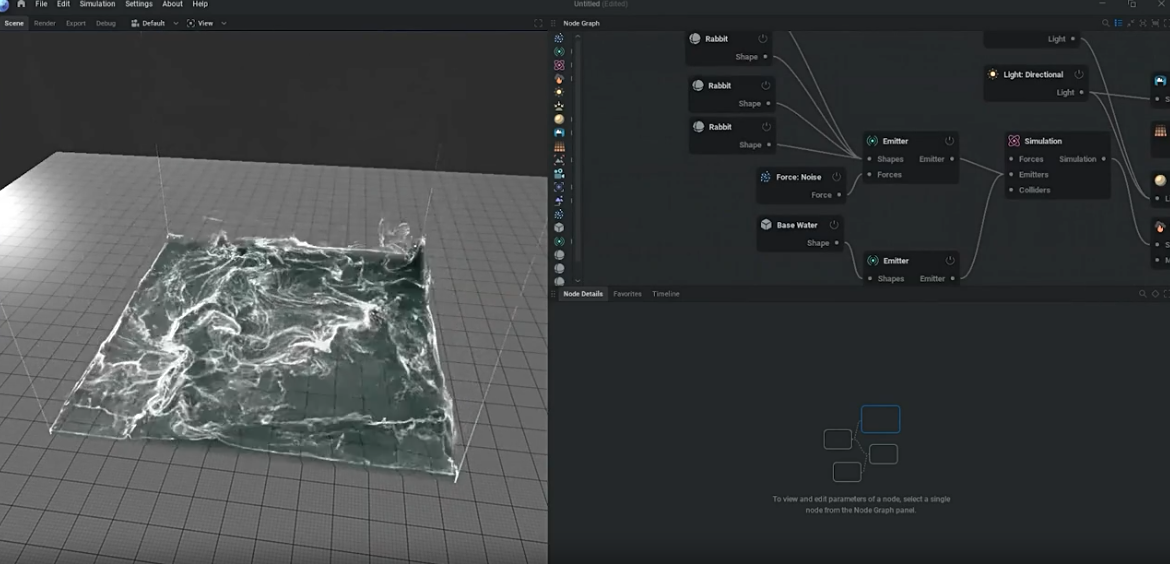Viewport: 1170px width, 564px height.
Task: Click the application logo in the title bar
Action: click(4, 4)
